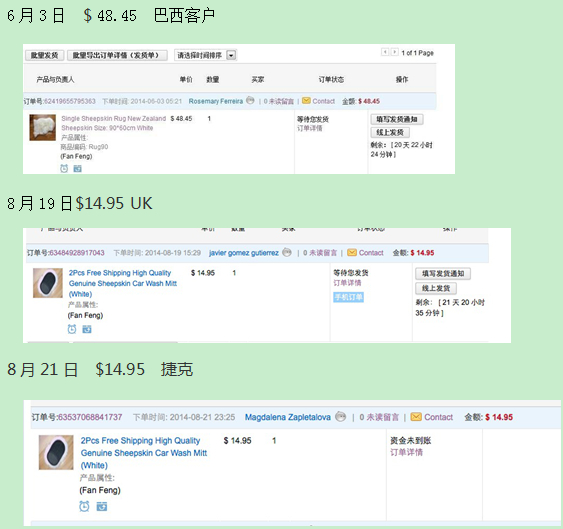
Task: Open buyer javier gomez gutierrez profile link
Action: (244, 253)
